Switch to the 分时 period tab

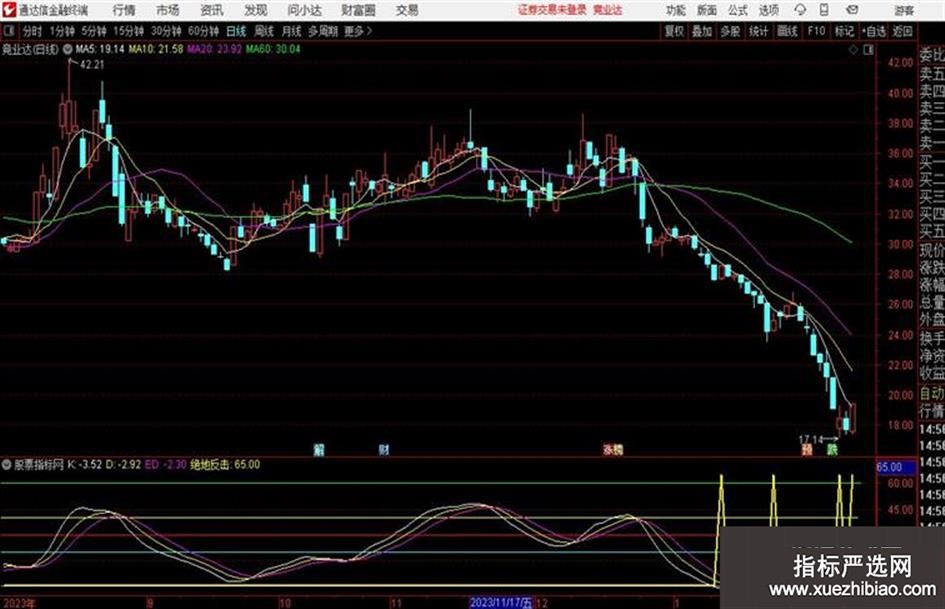[33, 31]
